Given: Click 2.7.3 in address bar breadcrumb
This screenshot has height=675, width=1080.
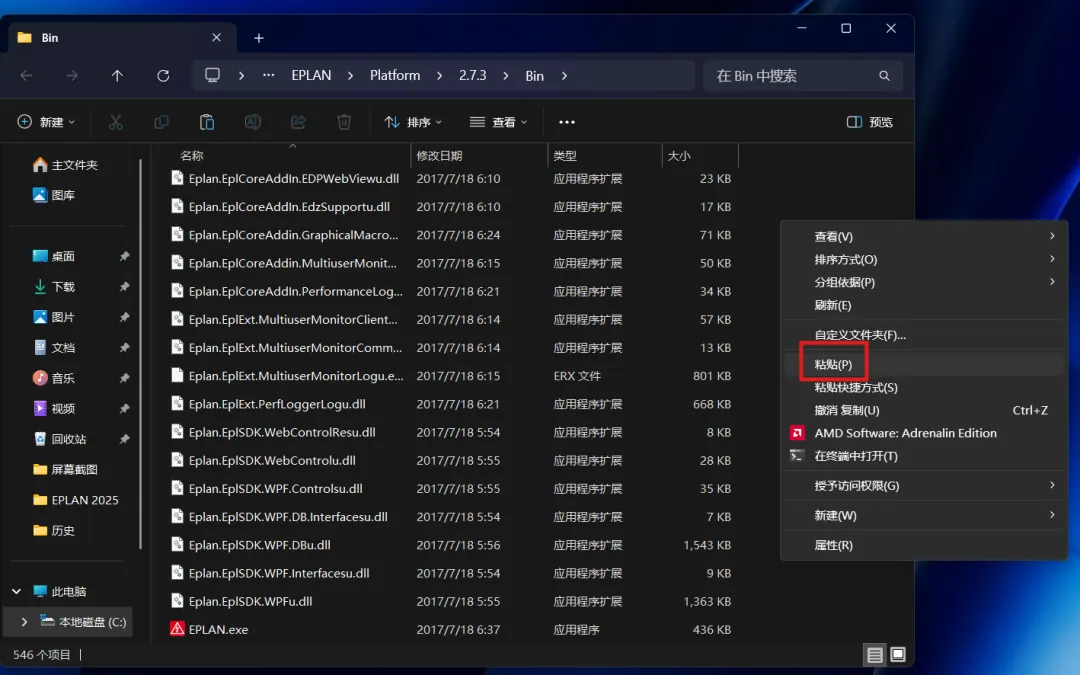Looking at the screenshot, I should [472, 75].
